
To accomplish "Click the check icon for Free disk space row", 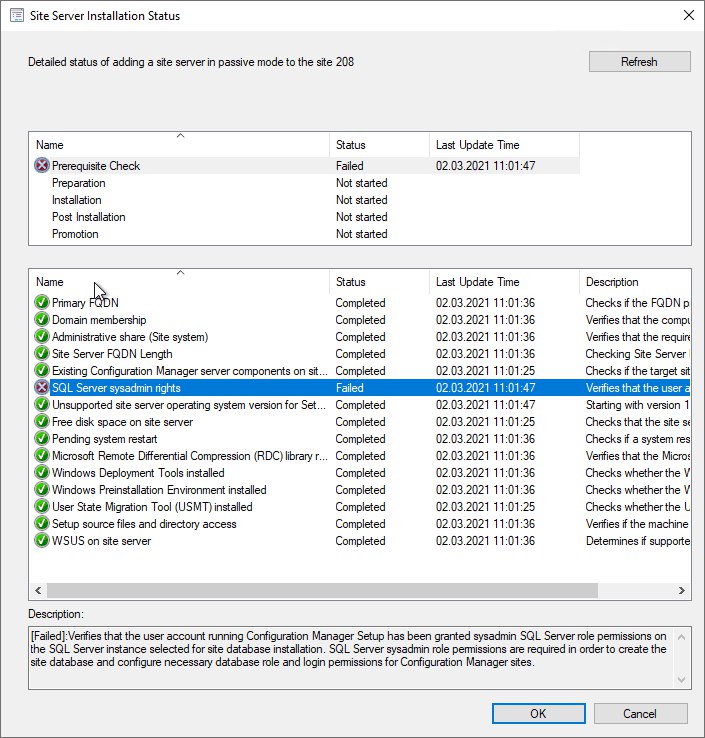I will click(x=42, y=421).
